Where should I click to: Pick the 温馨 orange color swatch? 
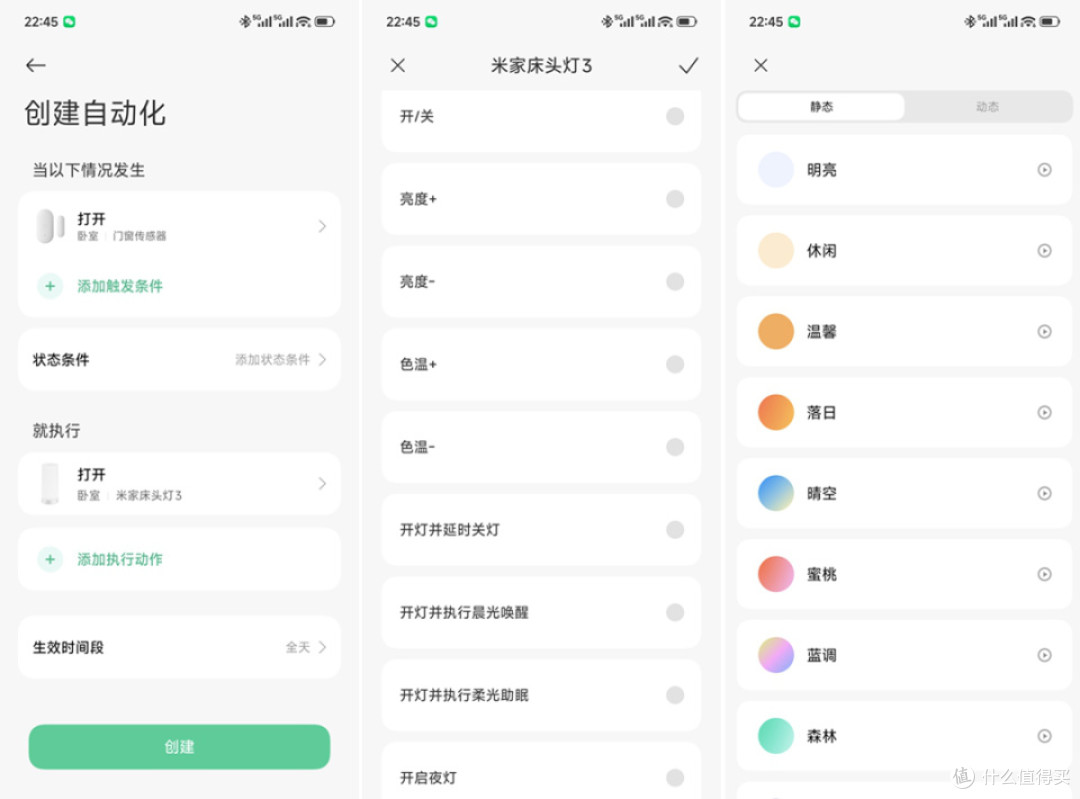pos(776,331)
